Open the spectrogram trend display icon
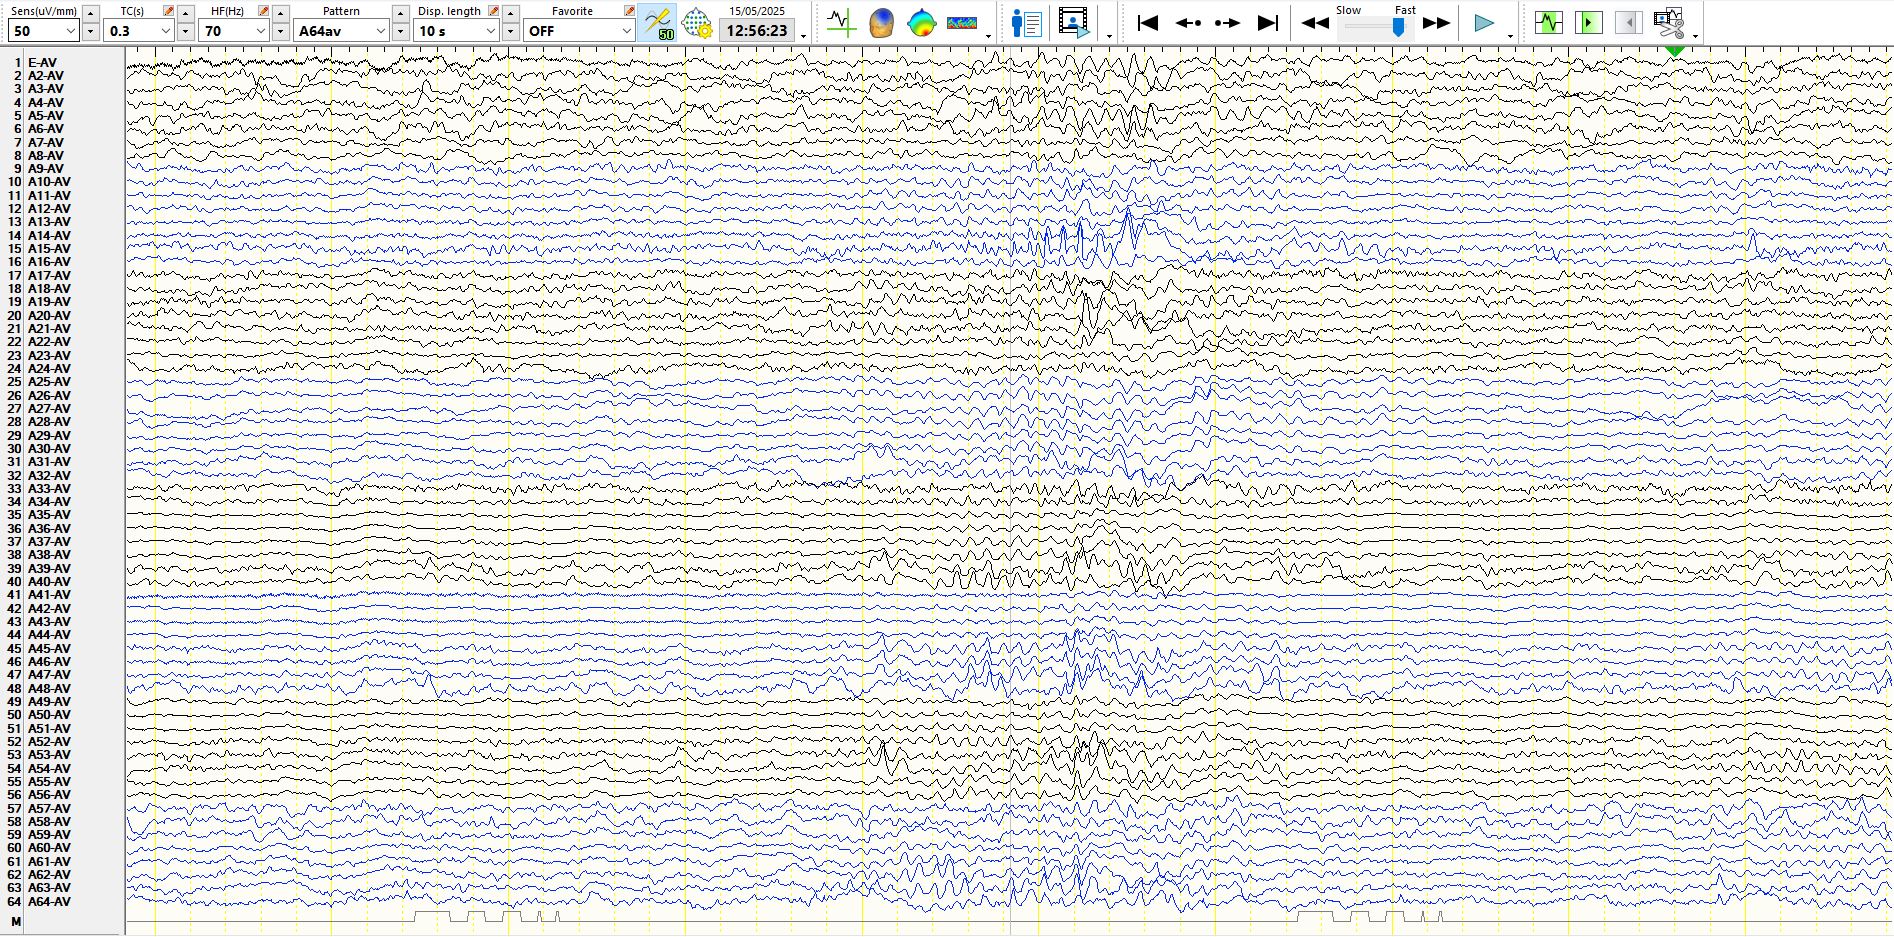 click(961, 22)
